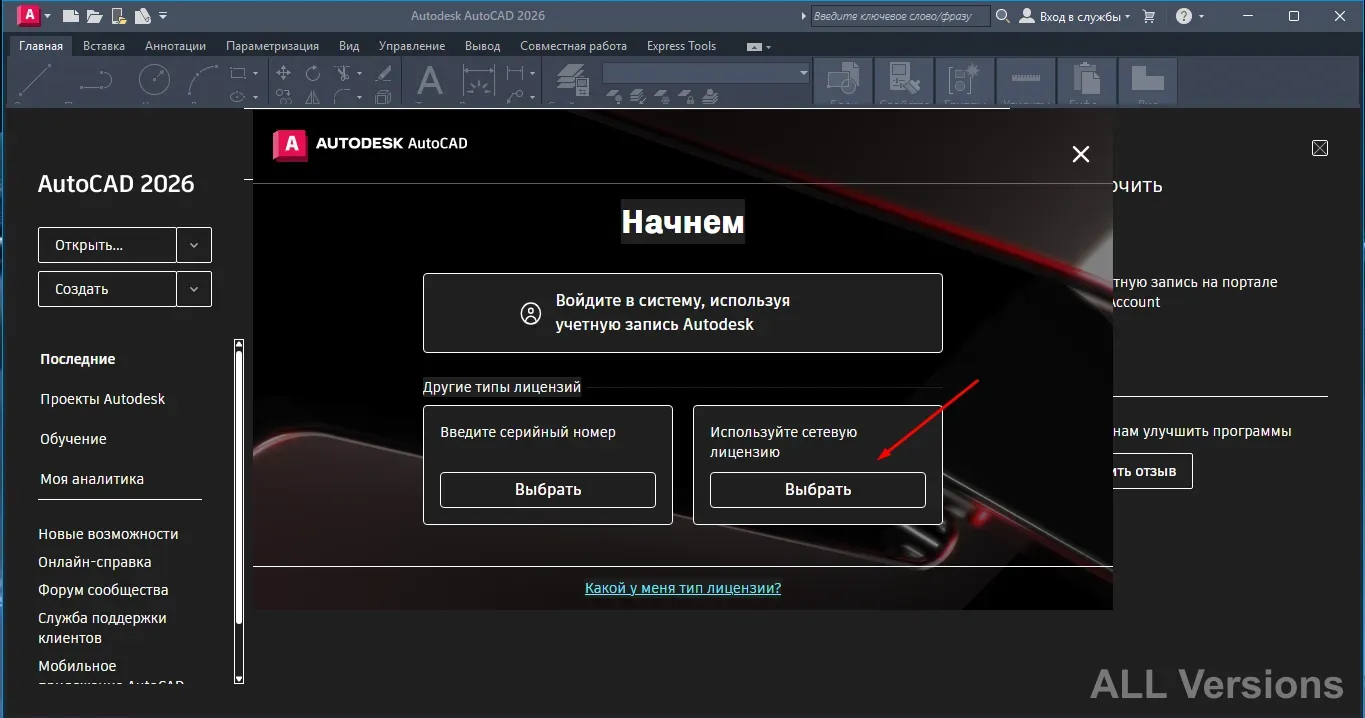Viewport: 1365px width, 718px height.
Task: Click the Autodesk App Store cart icon
Action: point(1148,16)
